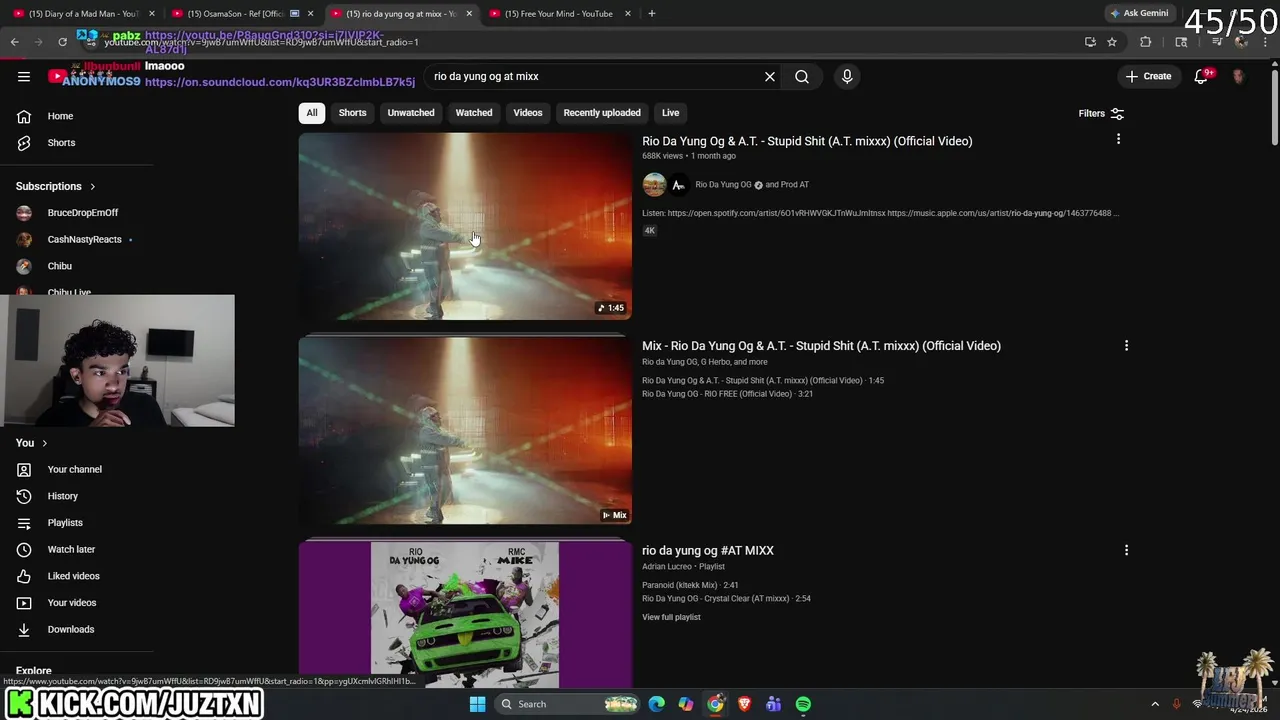Open the Windows Start menu
The image size is (1280, 720).
pyautogui.click(x=477, y=704)
